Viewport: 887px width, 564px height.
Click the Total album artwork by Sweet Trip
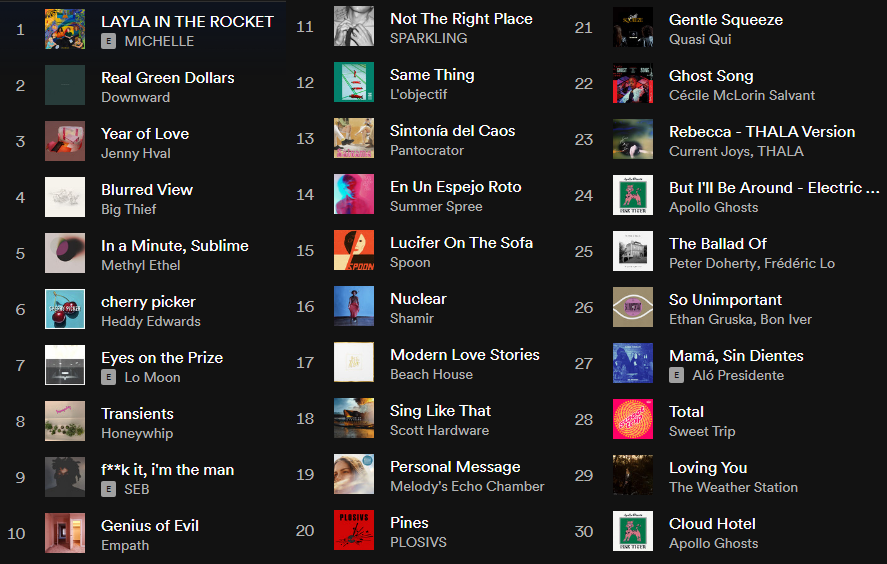pos(633,420)
